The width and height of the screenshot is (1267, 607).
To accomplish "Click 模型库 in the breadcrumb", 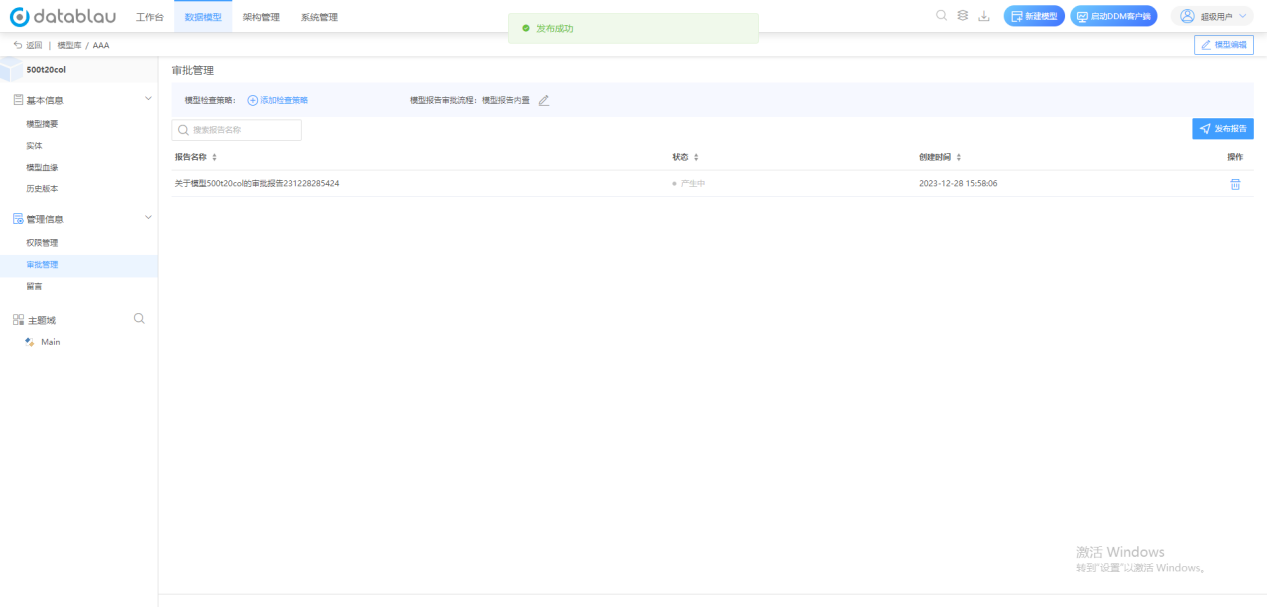I will coord(69,45).
